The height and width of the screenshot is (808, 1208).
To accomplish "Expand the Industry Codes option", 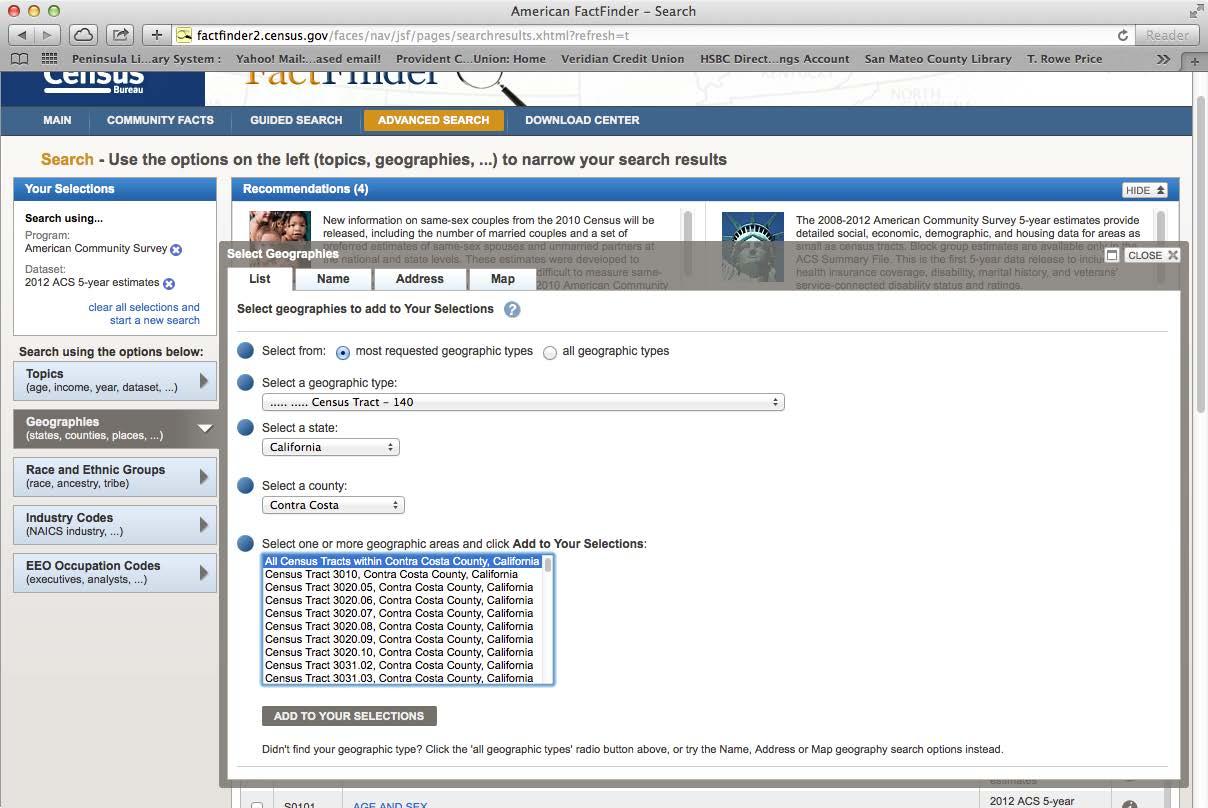I will [115, 524].
